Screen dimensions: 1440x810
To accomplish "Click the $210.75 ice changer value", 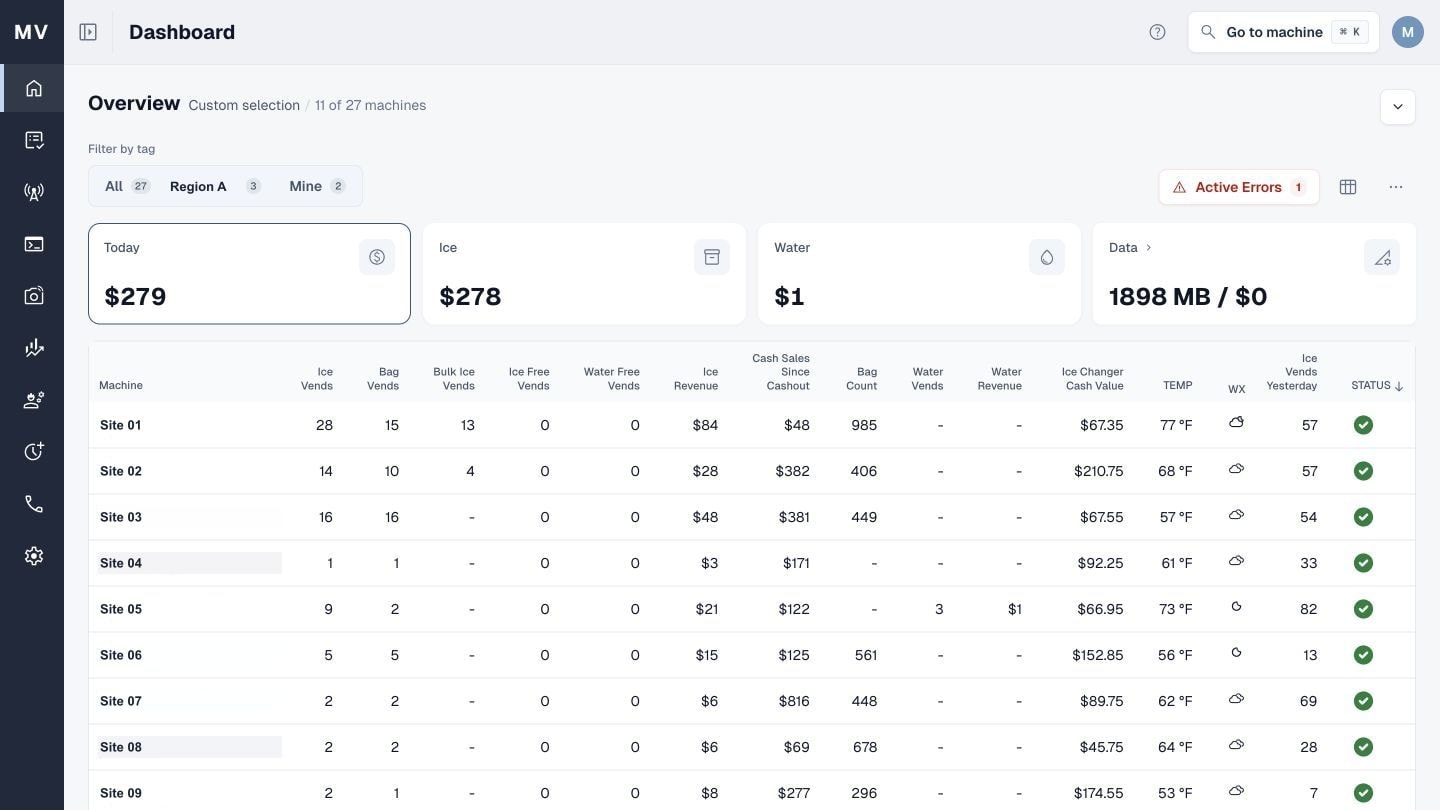I will coord(1098,471).
